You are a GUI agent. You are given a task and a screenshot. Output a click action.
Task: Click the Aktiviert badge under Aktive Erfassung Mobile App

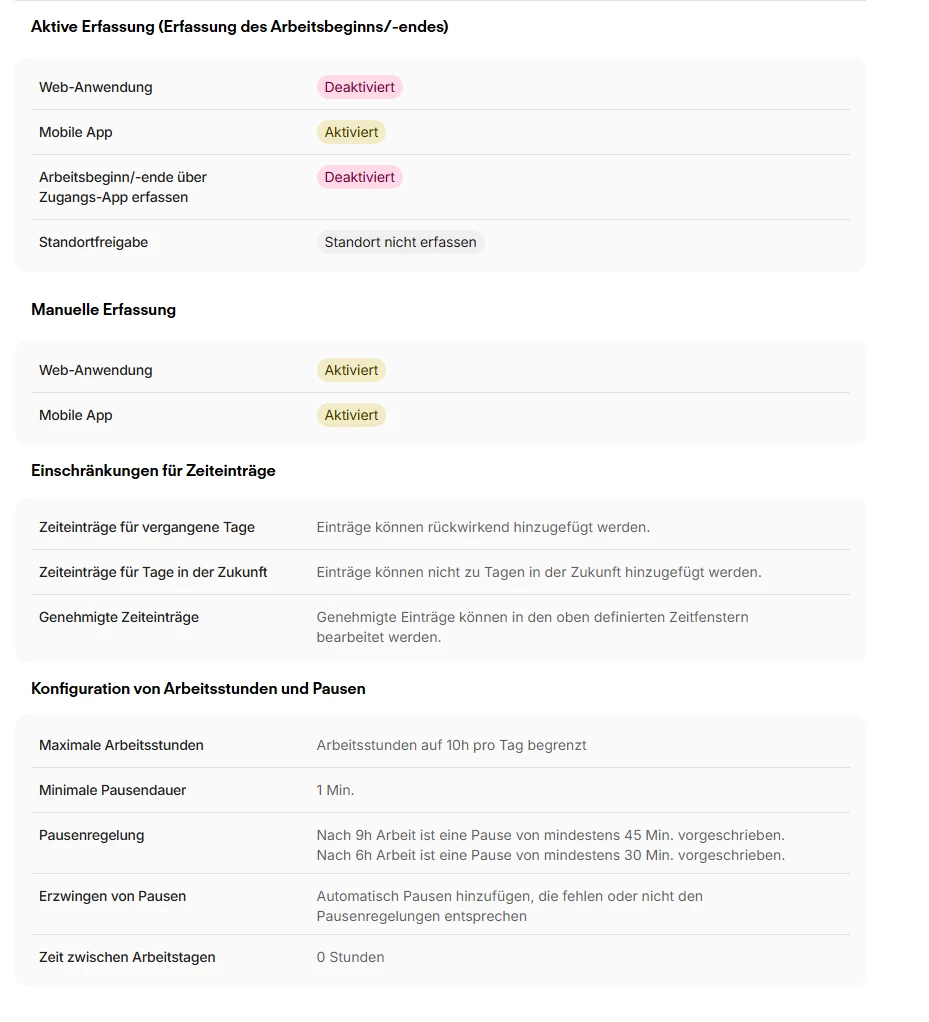[x=351, y=132]
